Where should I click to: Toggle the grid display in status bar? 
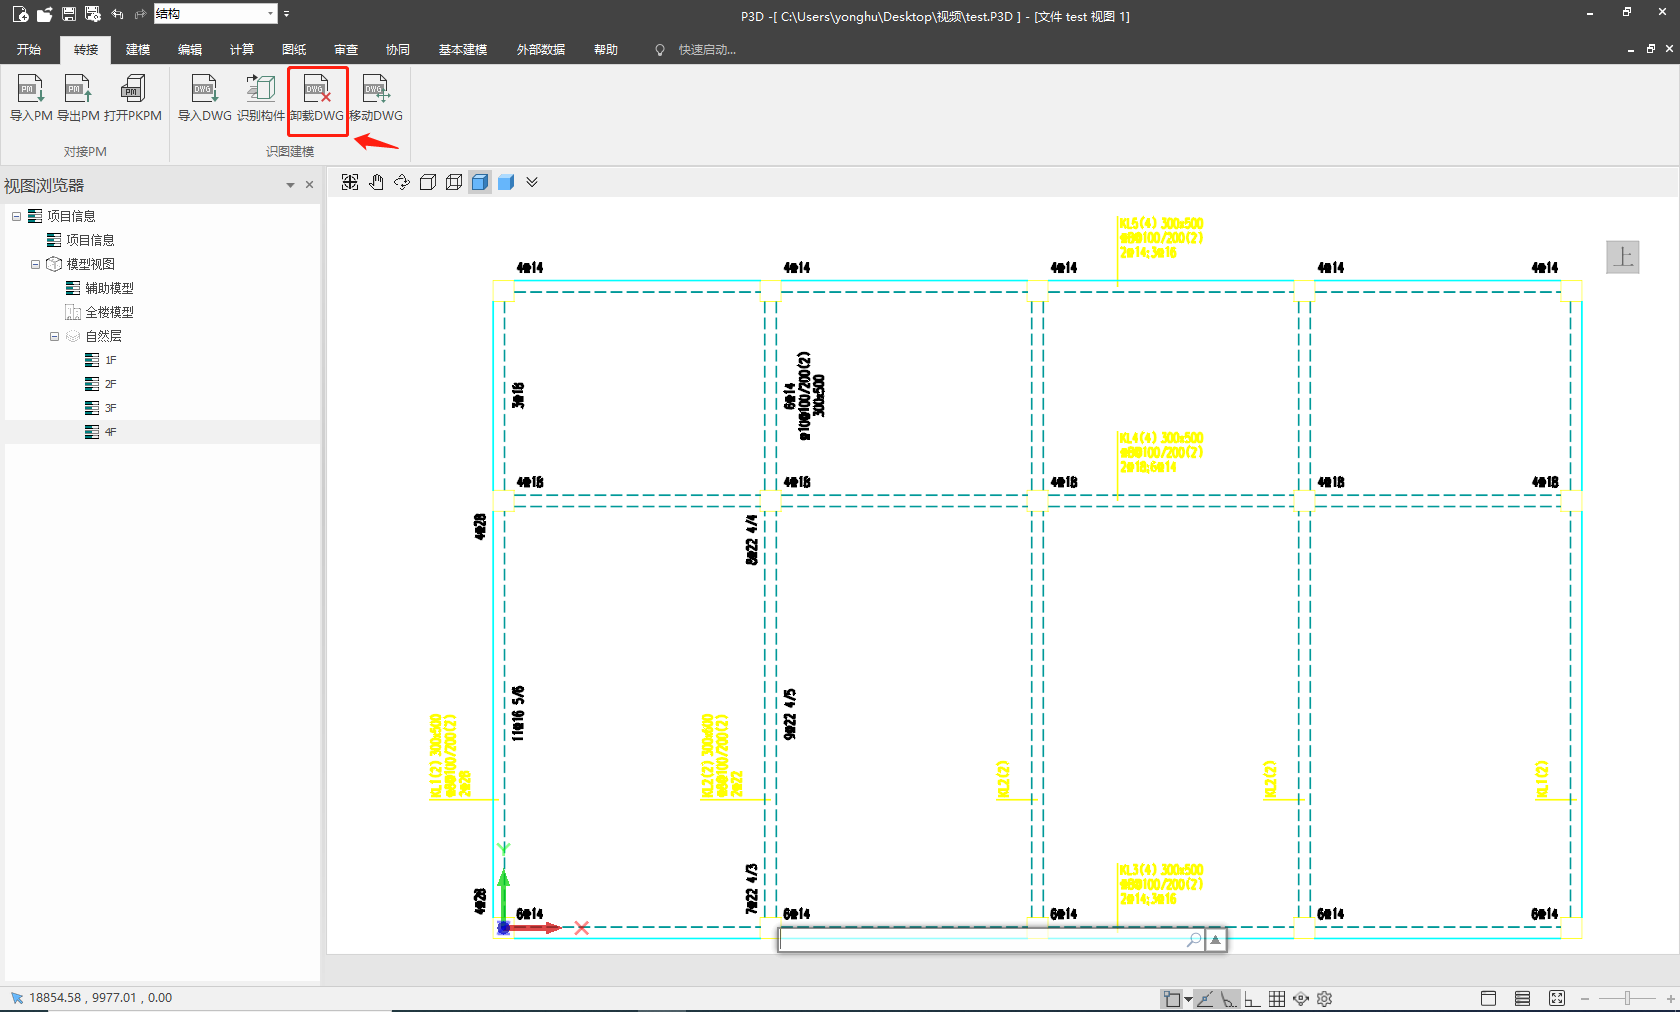coord(1277,998)
